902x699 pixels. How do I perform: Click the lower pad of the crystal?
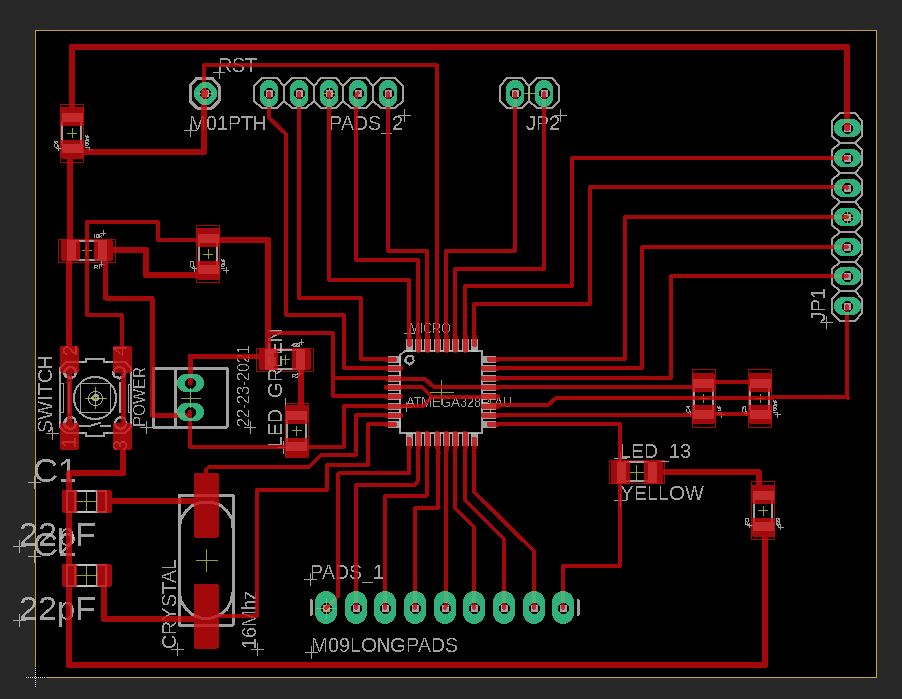[x=207, y=616]
